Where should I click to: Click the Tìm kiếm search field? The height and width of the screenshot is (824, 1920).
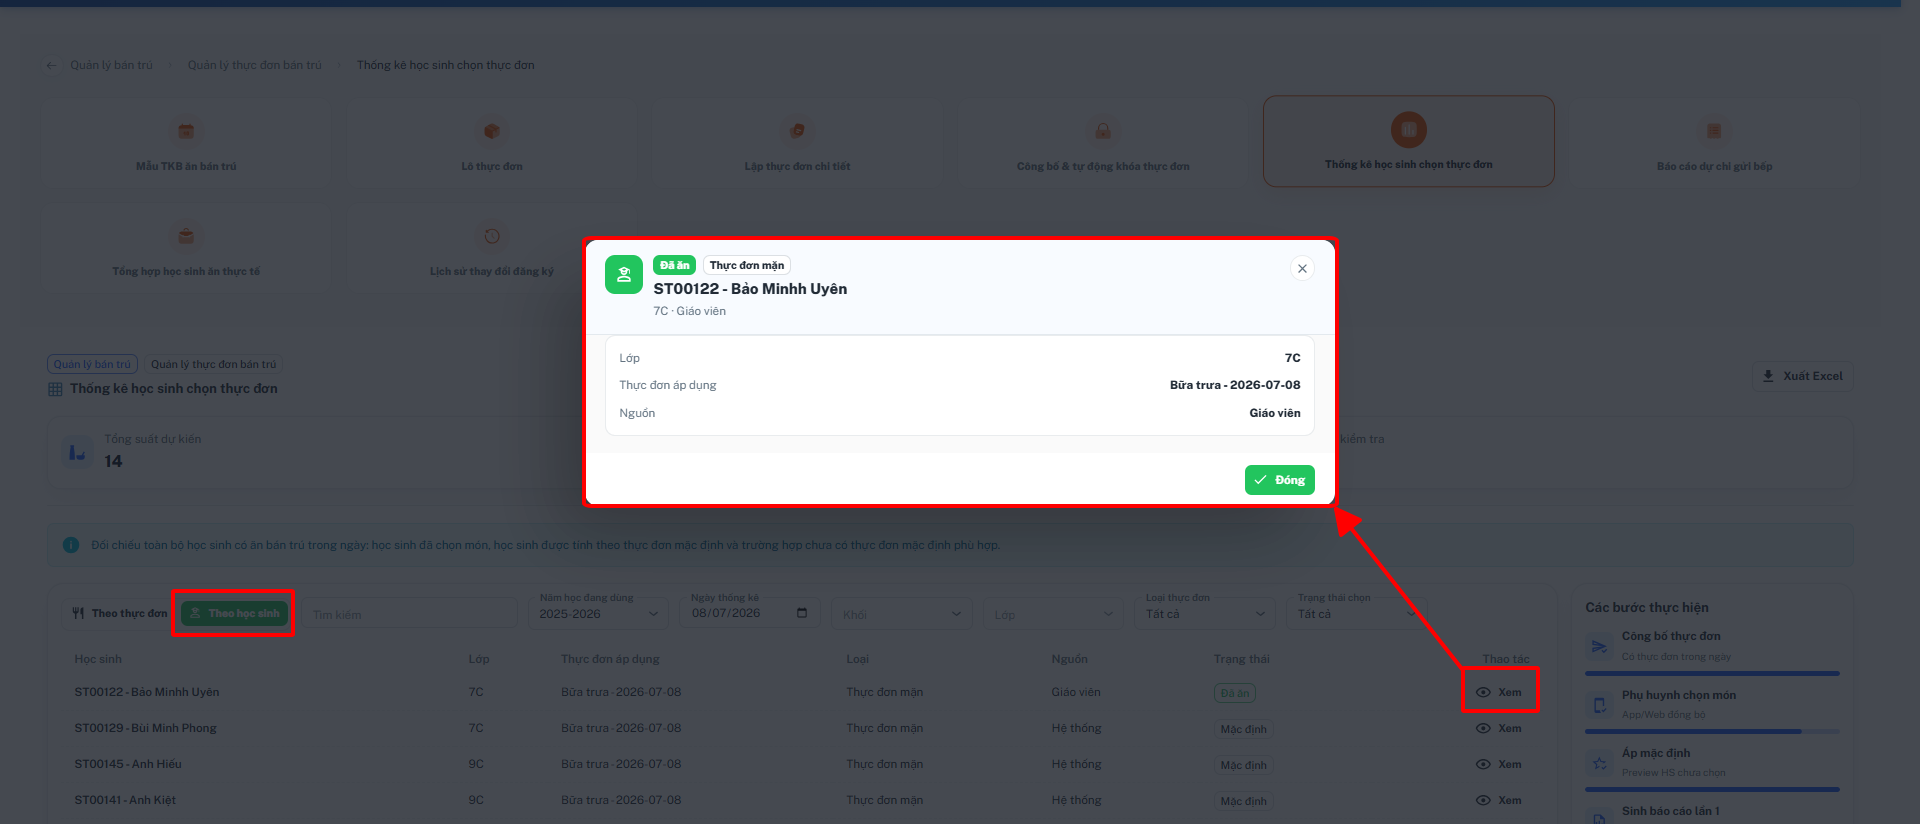point(410,614)
